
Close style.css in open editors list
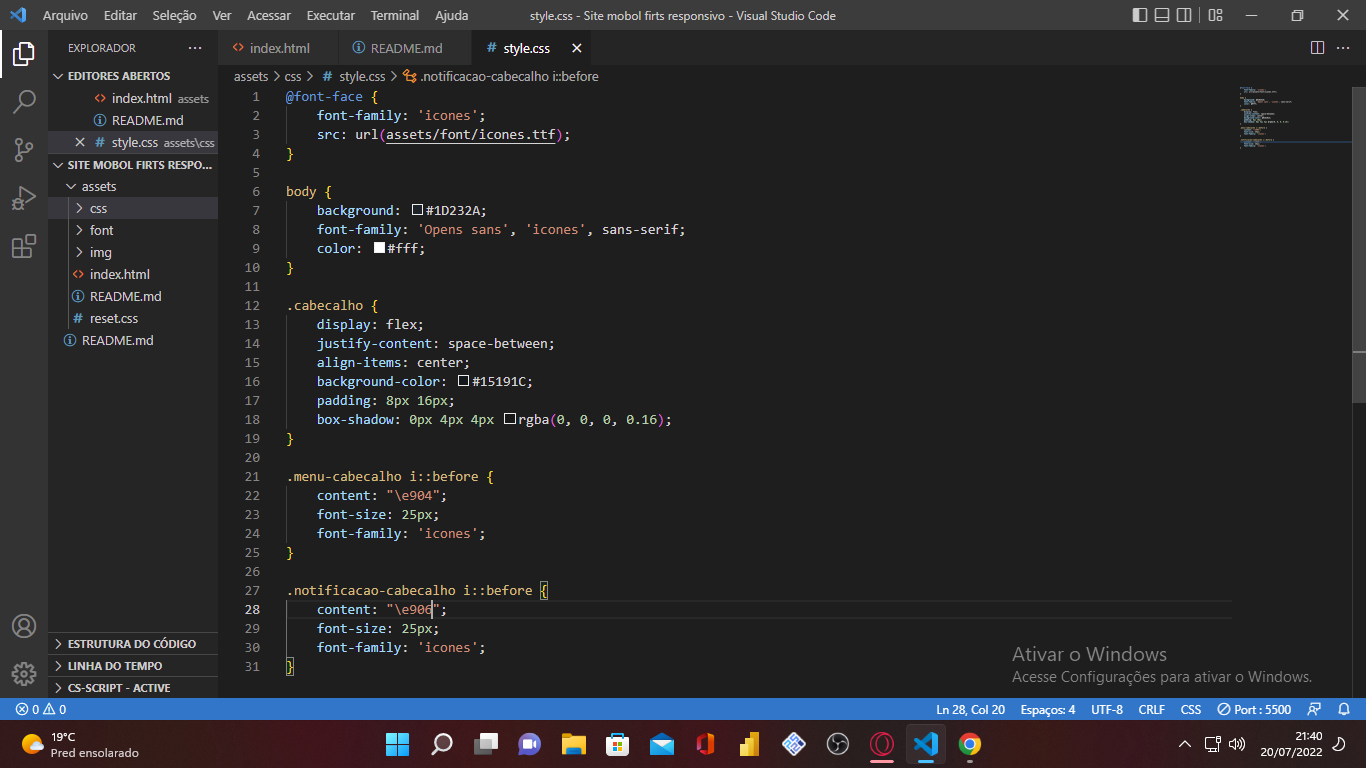tap(80, 142)
